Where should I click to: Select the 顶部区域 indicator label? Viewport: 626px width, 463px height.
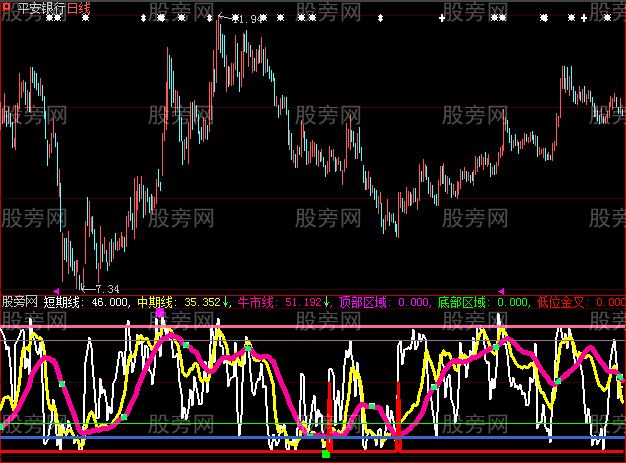pos(363,300)
